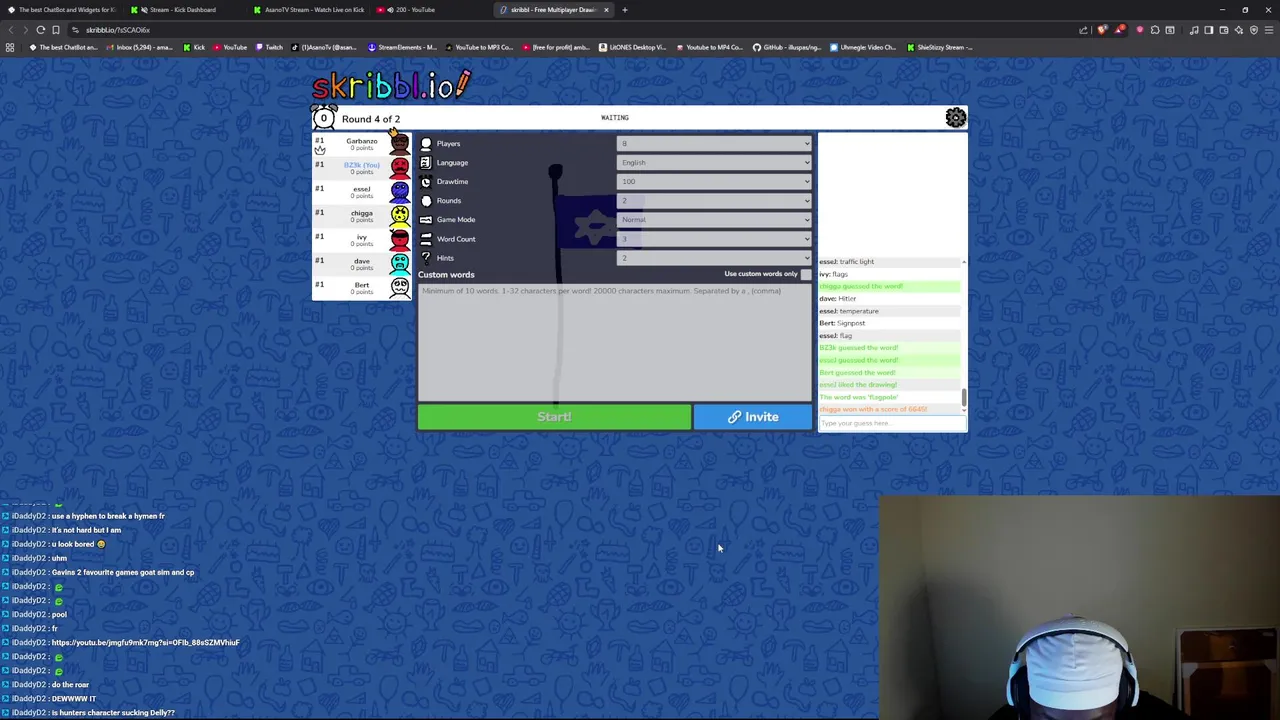Open the Brave Wallet icon

tap(1224, 30)
